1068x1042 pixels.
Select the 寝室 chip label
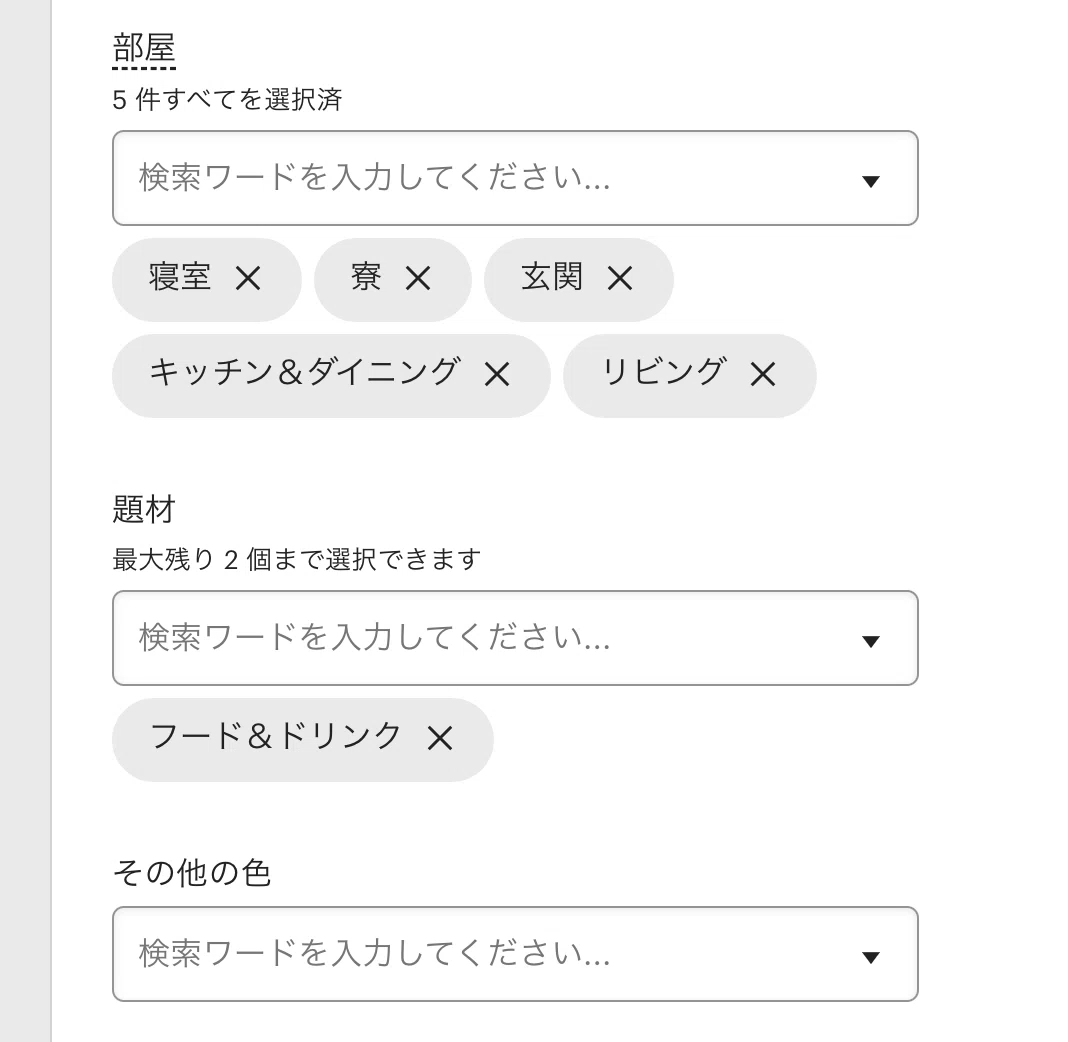pos(180,278)
